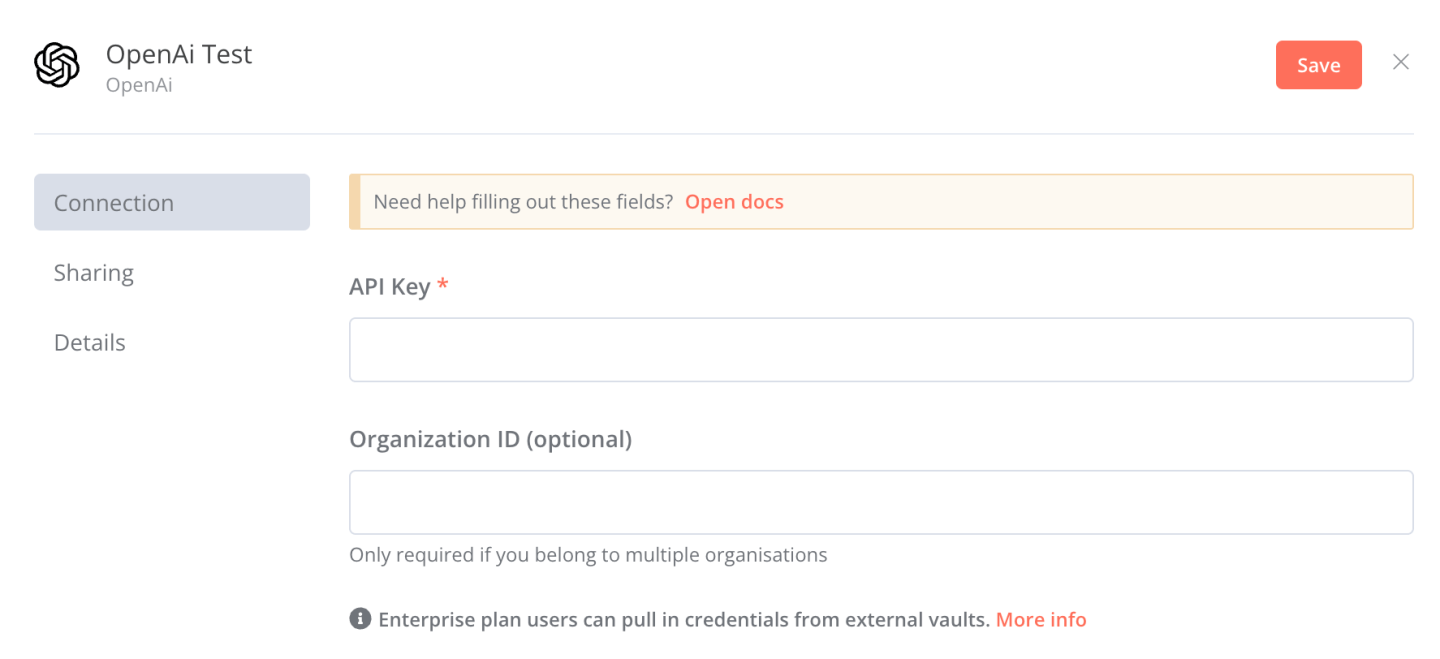This screenshot has width=1440, height=659.
Task: Click the yellow help banner
Action: click(880, 201)
